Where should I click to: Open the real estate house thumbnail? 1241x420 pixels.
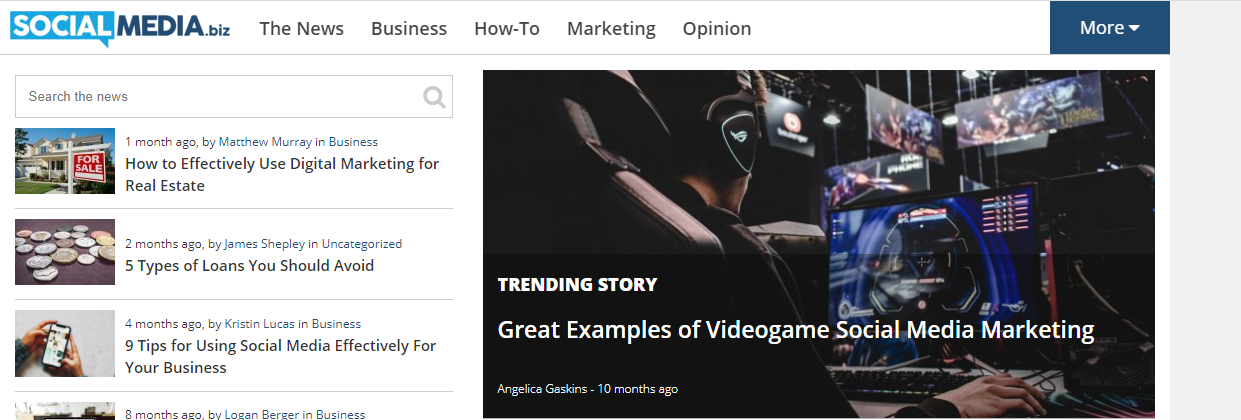point(65,160)
